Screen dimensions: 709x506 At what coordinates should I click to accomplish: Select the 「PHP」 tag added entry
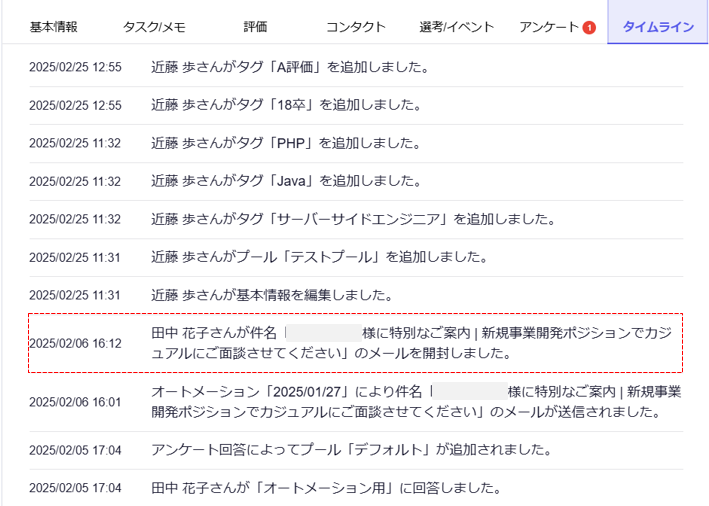[x=285, y=143]
